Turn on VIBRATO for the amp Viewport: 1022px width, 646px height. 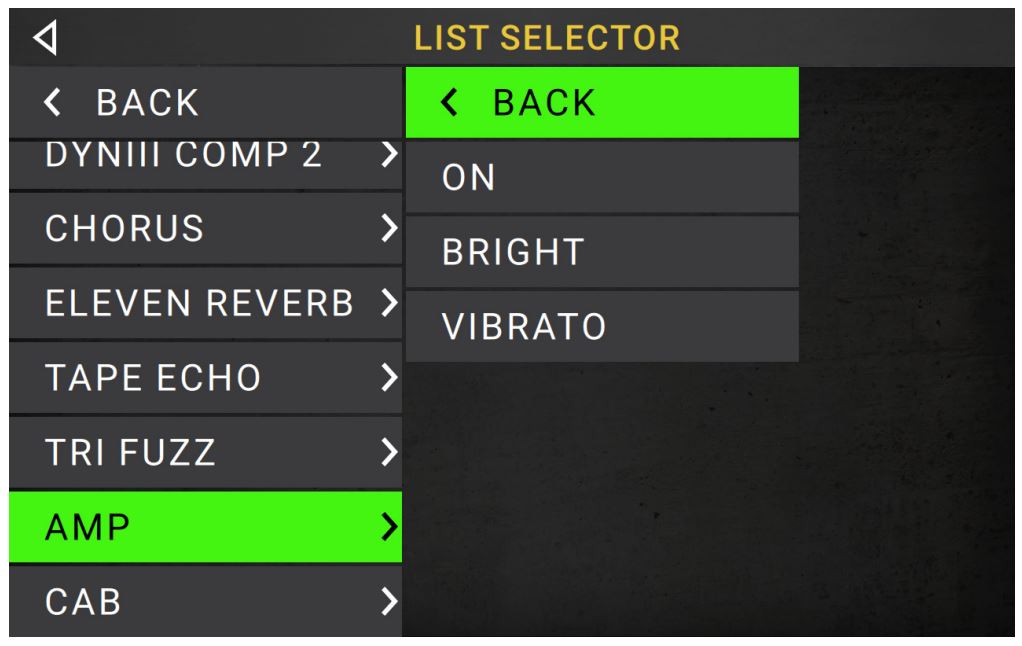[x=600, y=326]
